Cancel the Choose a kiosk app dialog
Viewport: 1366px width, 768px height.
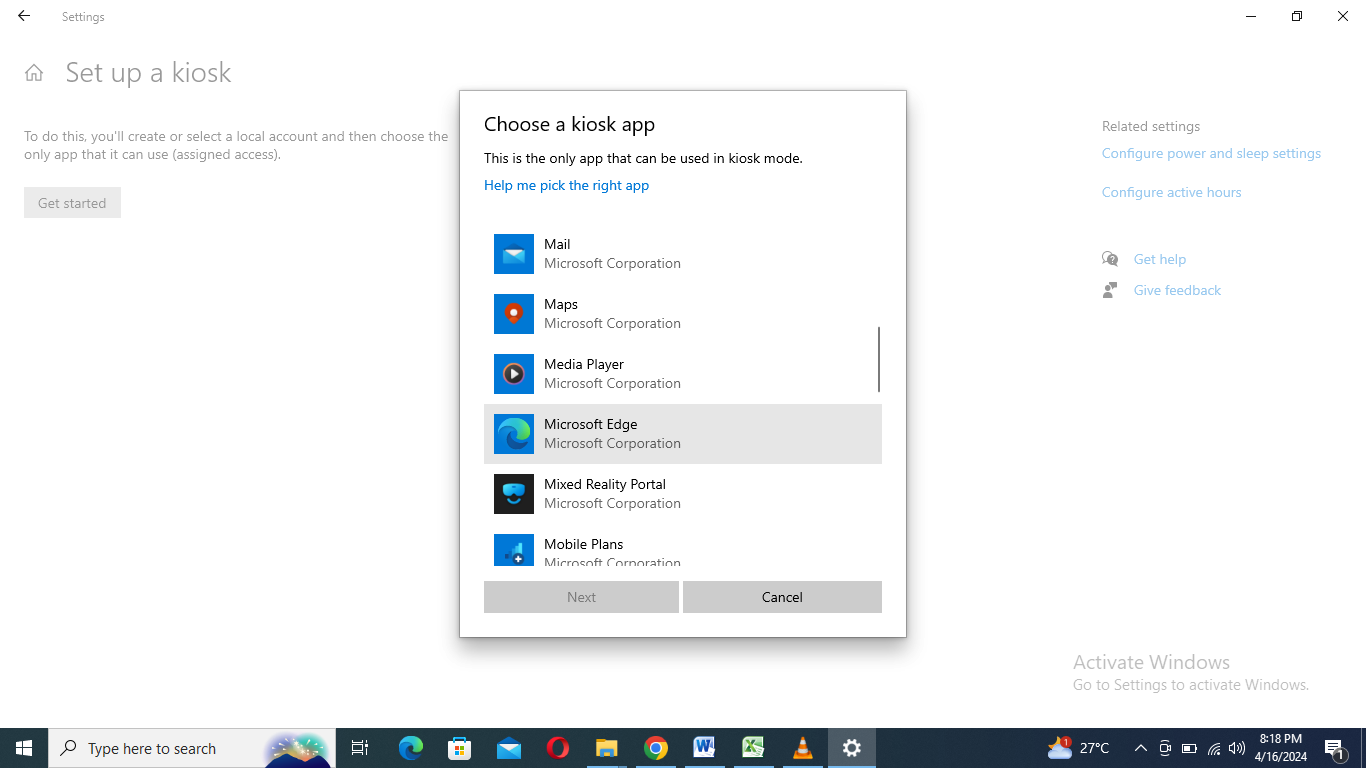(x=782, y=597)
